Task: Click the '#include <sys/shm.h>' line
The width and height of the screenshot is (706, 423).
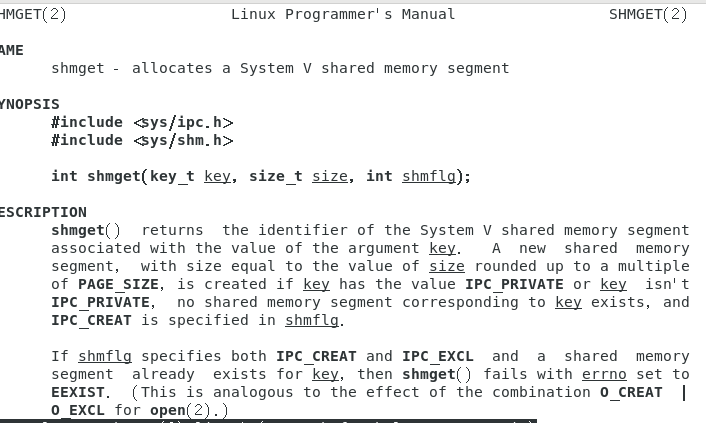Action: point(142,140)
